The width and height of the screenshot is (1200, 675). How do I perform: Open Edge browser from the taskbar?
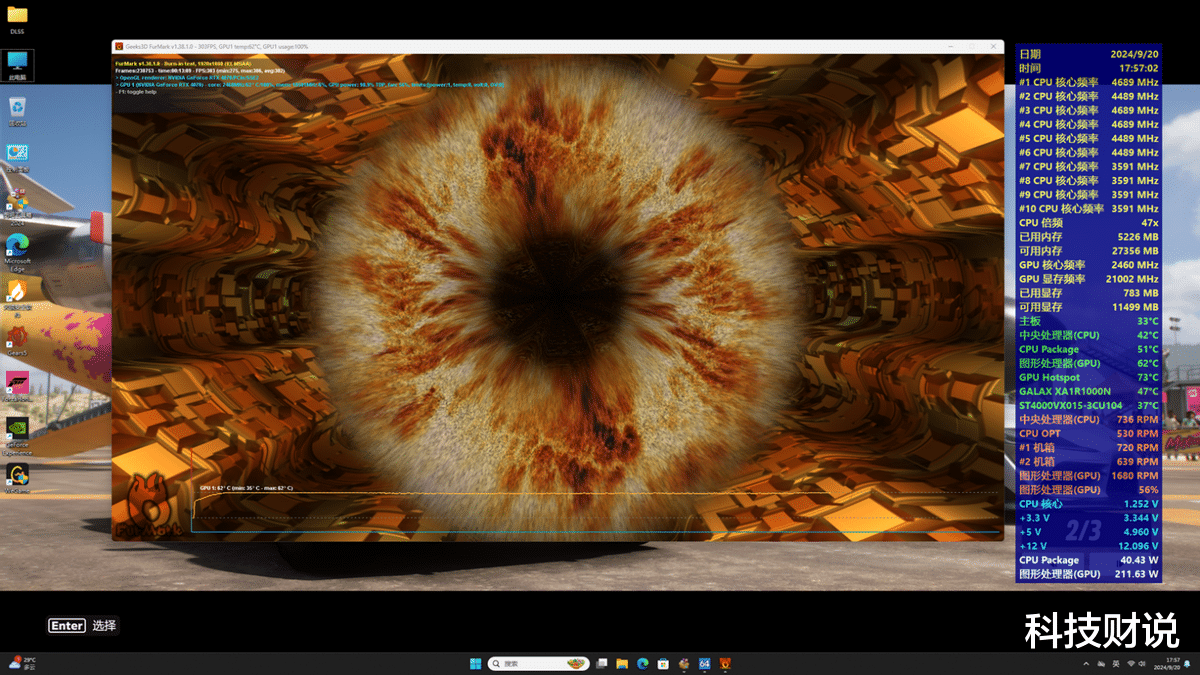click(643, 663)
